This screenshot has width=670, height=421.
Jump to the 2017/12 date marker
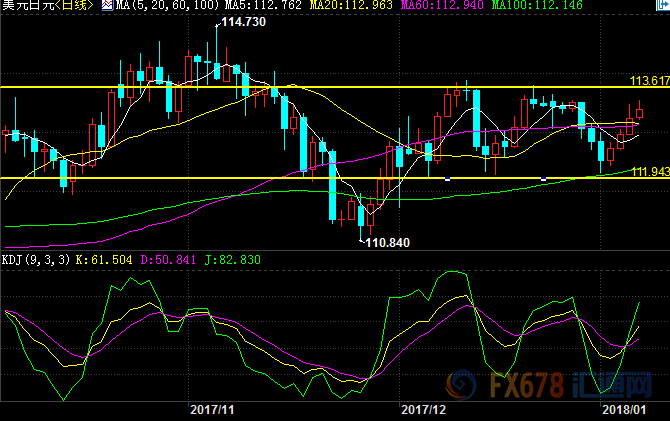pos(421,409)
